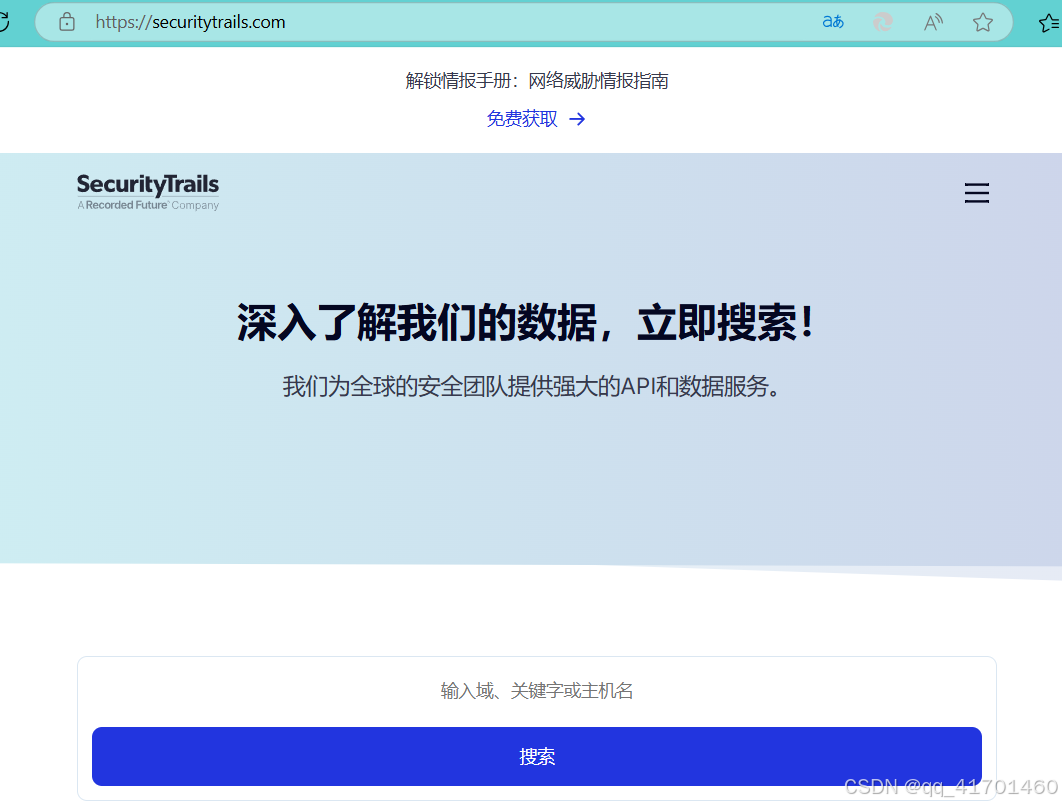Click the 免费获取 link
Screen dimensions: 1062x804
[521, 117]
